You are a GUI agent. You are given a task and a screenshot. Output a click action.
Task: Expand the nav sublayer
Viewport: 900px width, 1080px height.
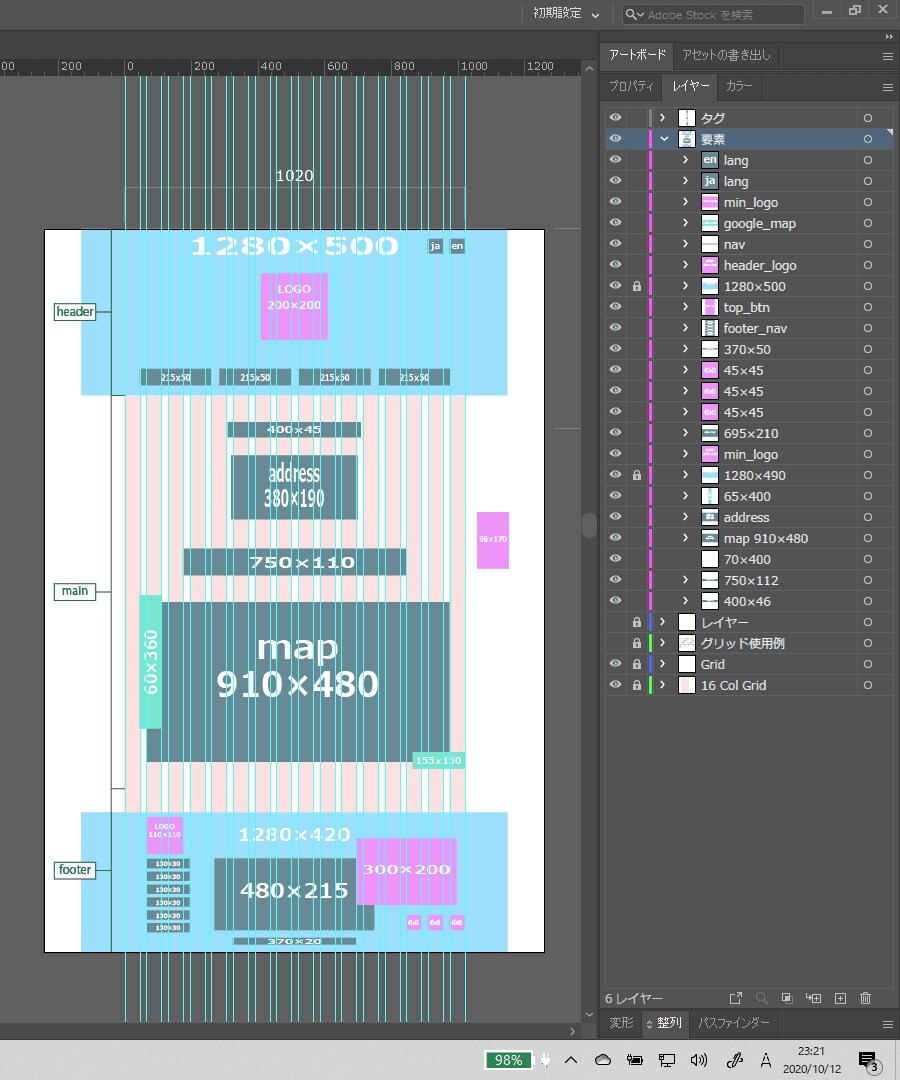pyautogui.click(x=685, y=245)
